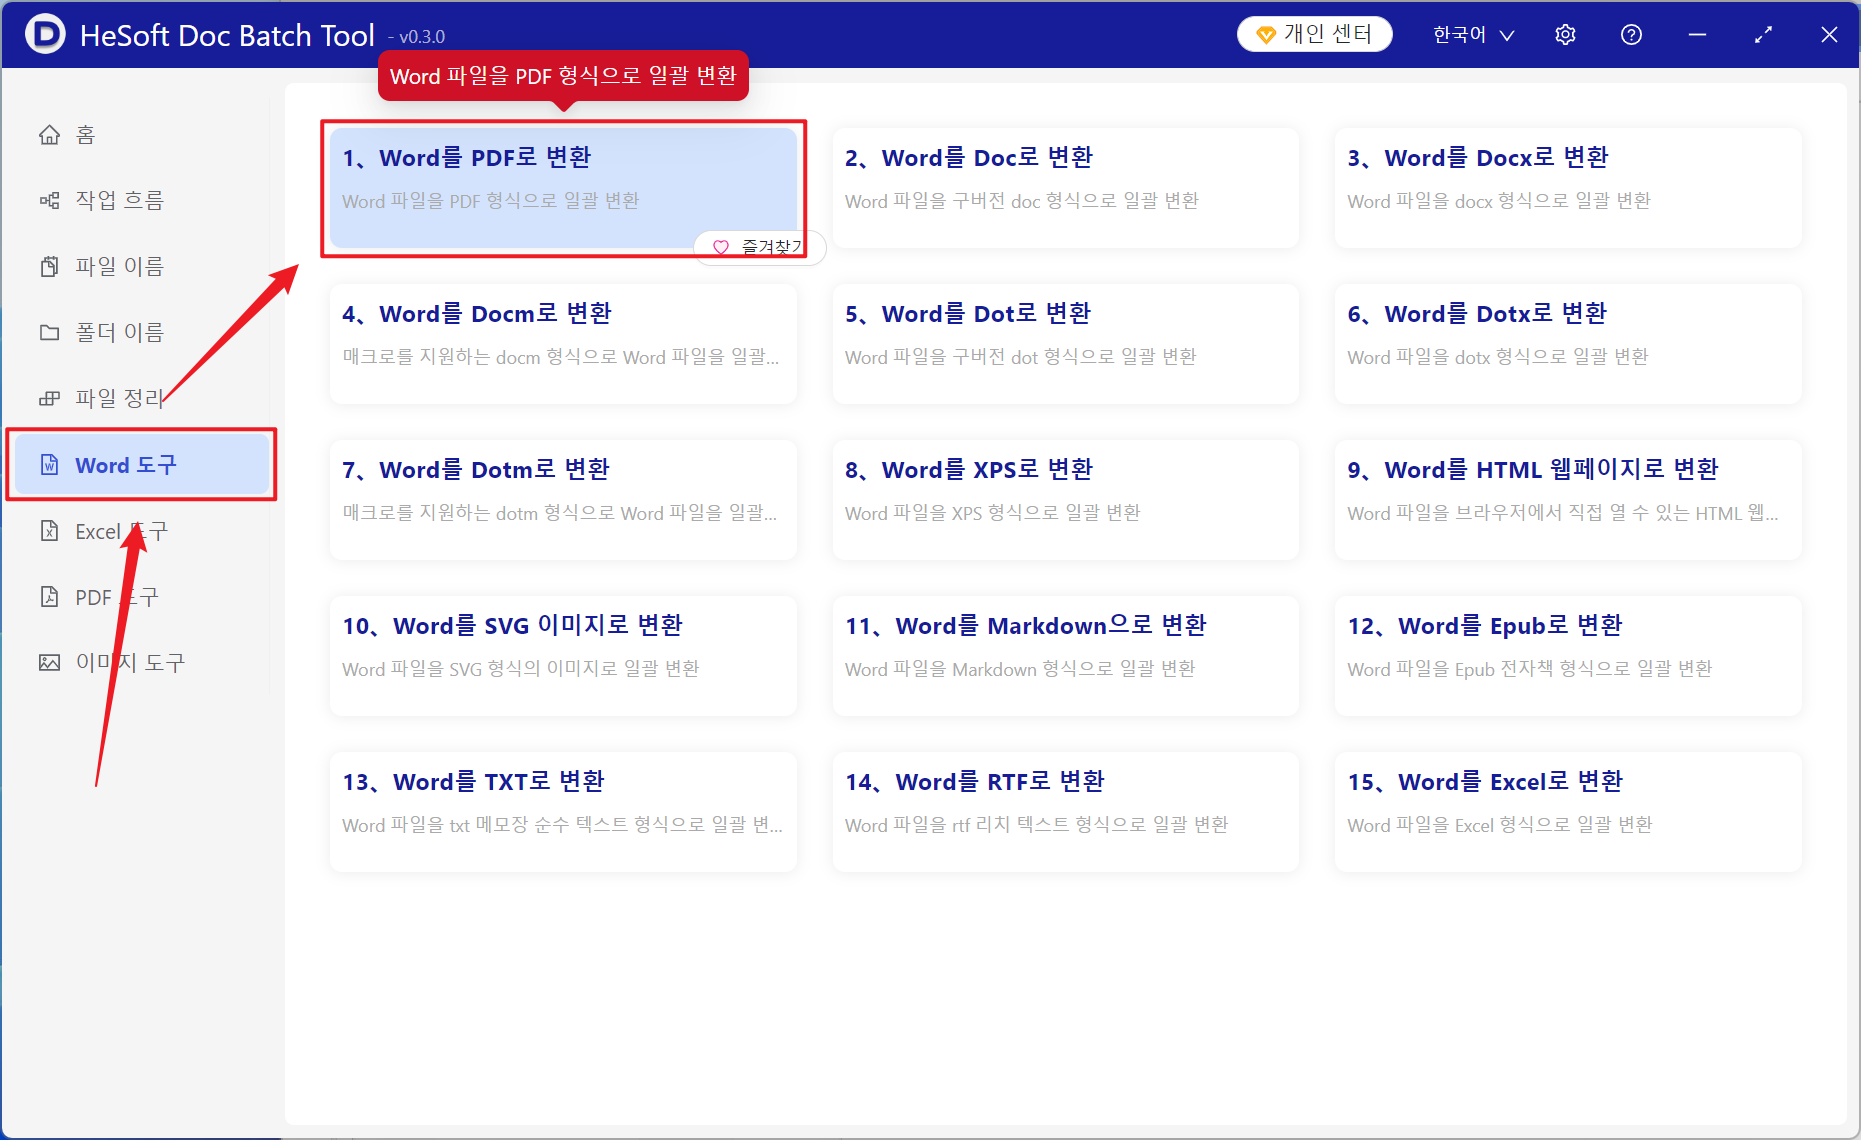Open the help question mark icon
1861x1140 pixels.
coord(1631,35)
